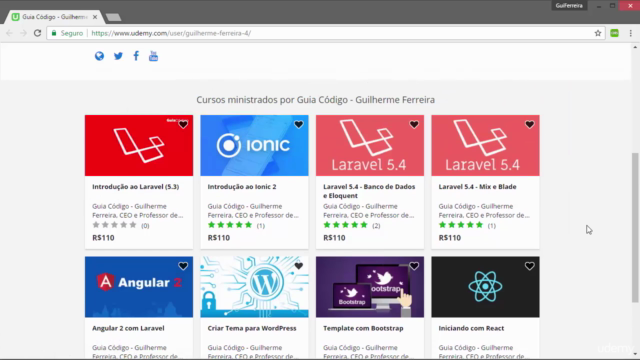Open the Facebook profile icon

point(136,56)
